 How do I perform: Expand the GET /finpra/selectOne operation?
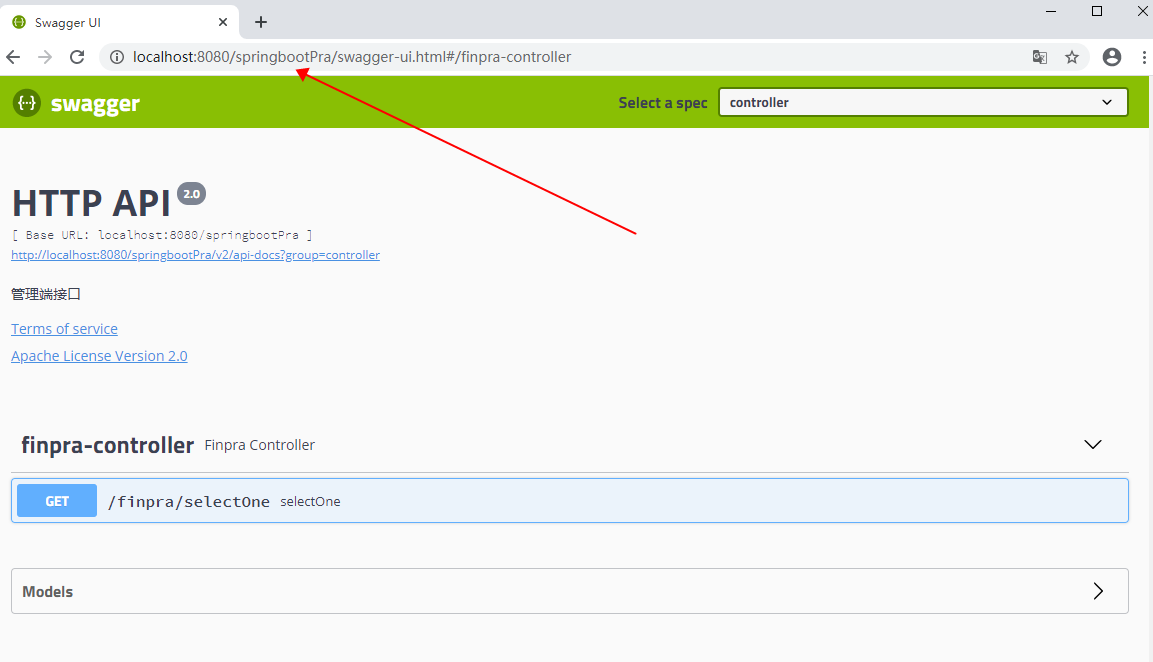[570, 501]
